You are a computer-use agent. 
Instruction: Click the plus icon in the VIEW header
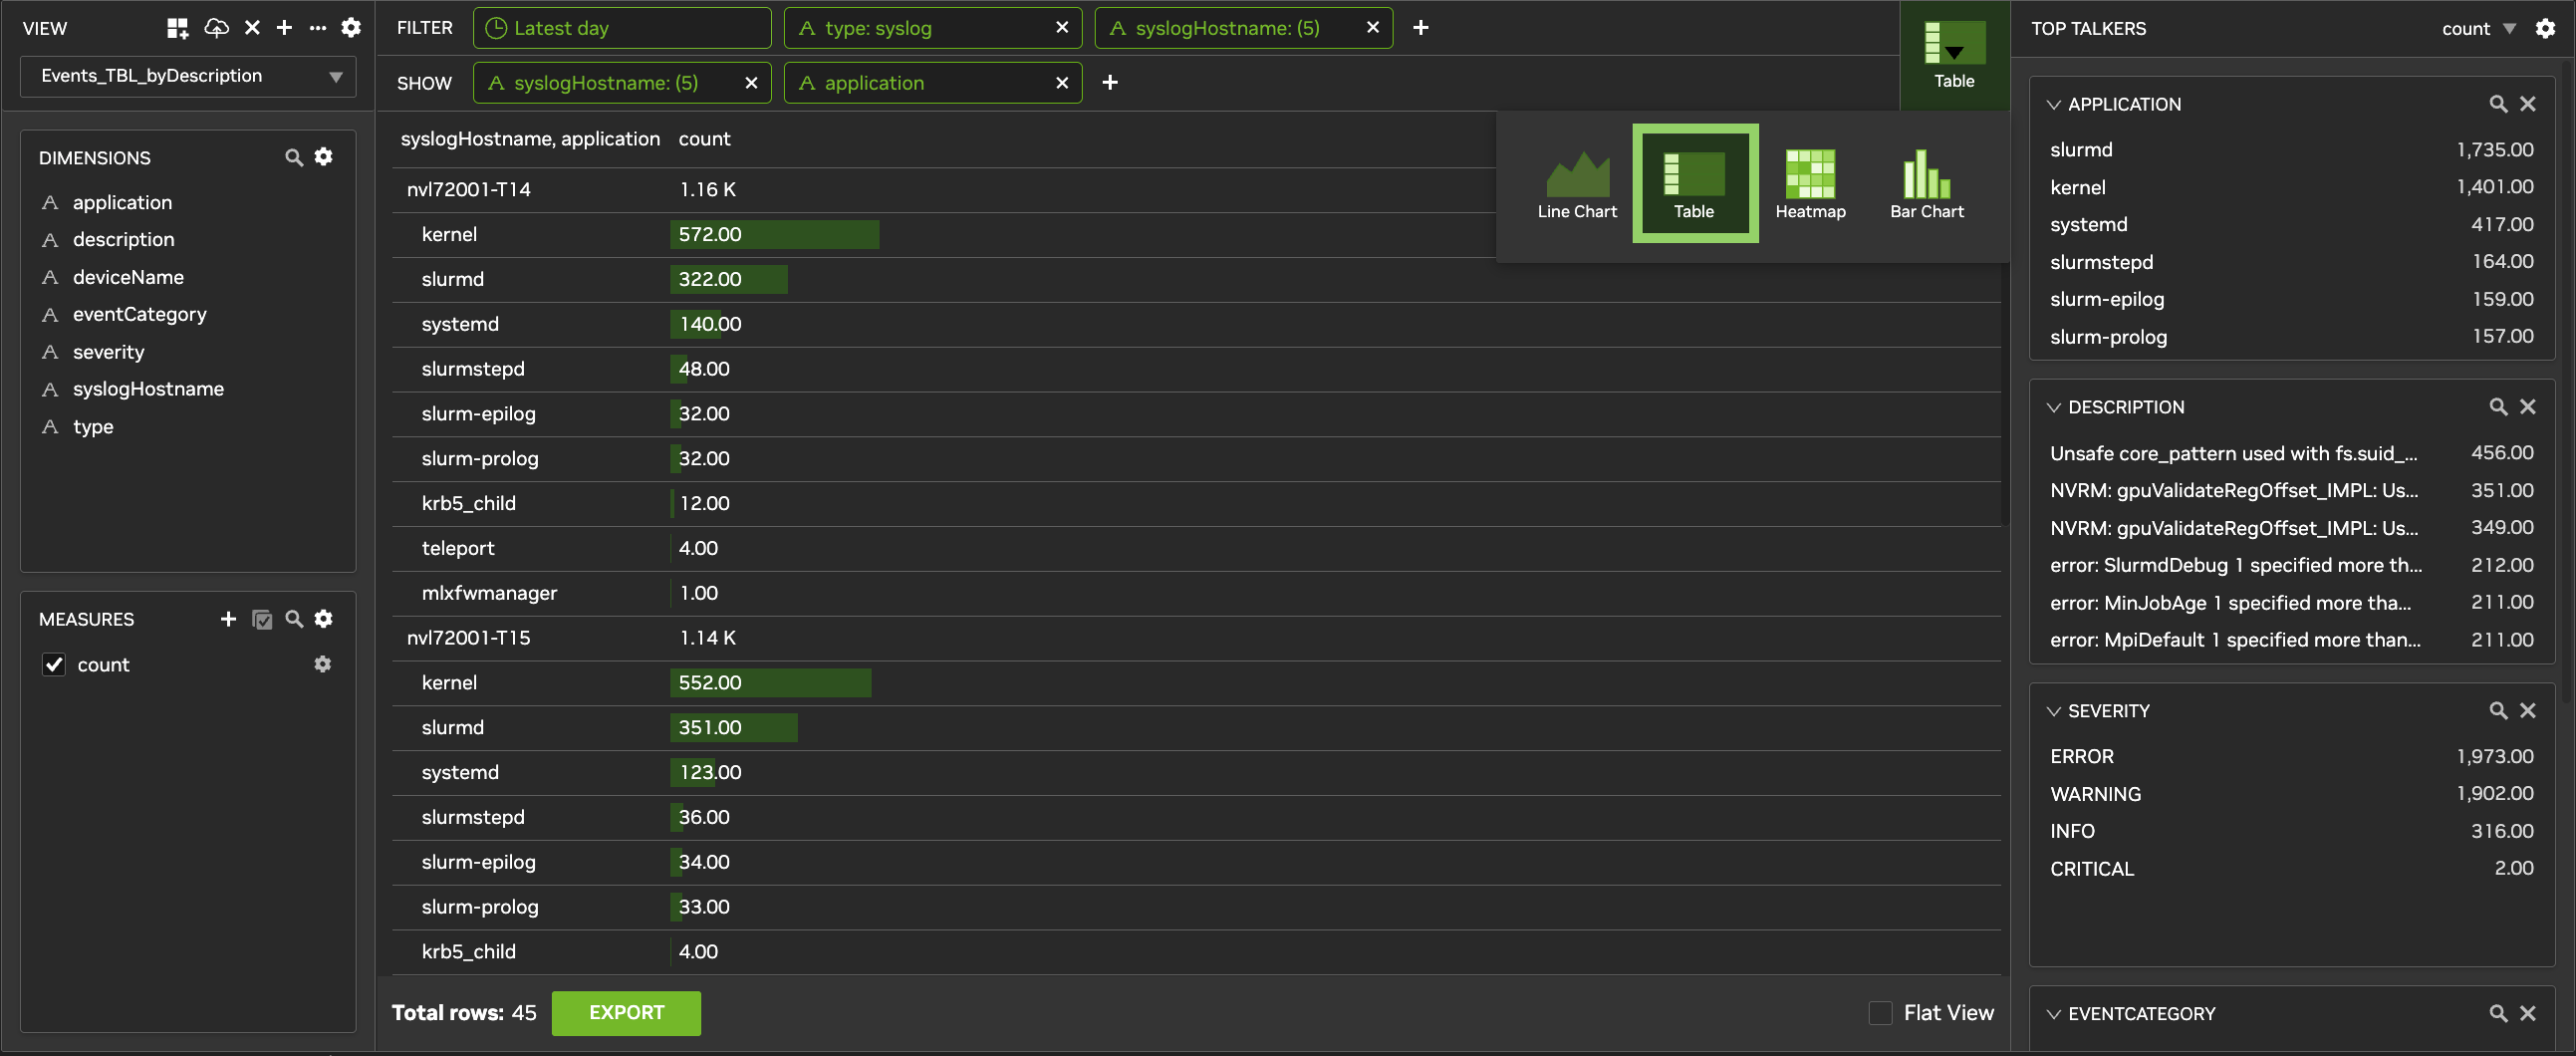tap(284, 28)
